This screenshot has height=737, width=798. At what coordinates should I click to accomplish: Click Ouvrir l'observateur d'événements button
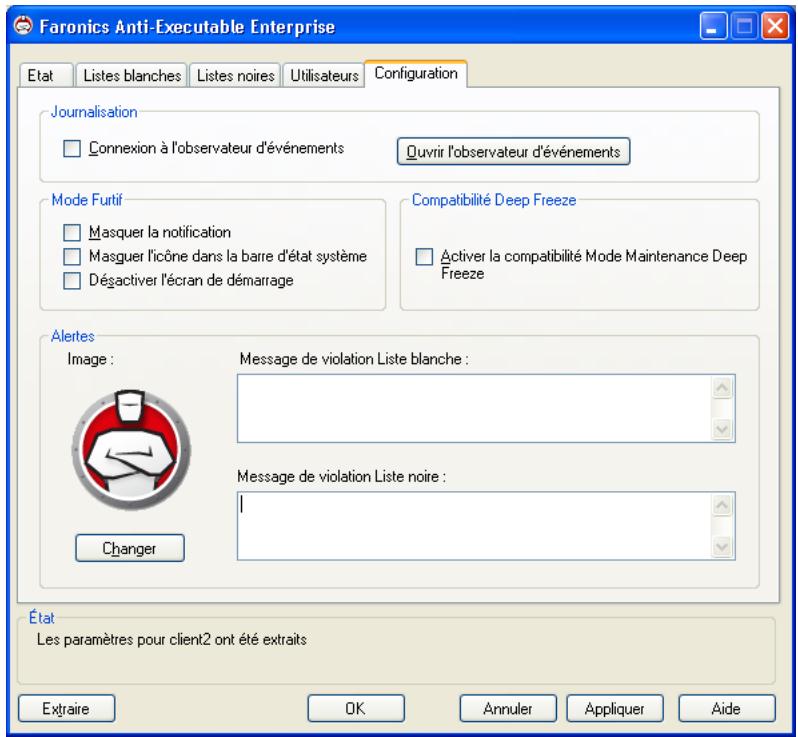(513, 152)
